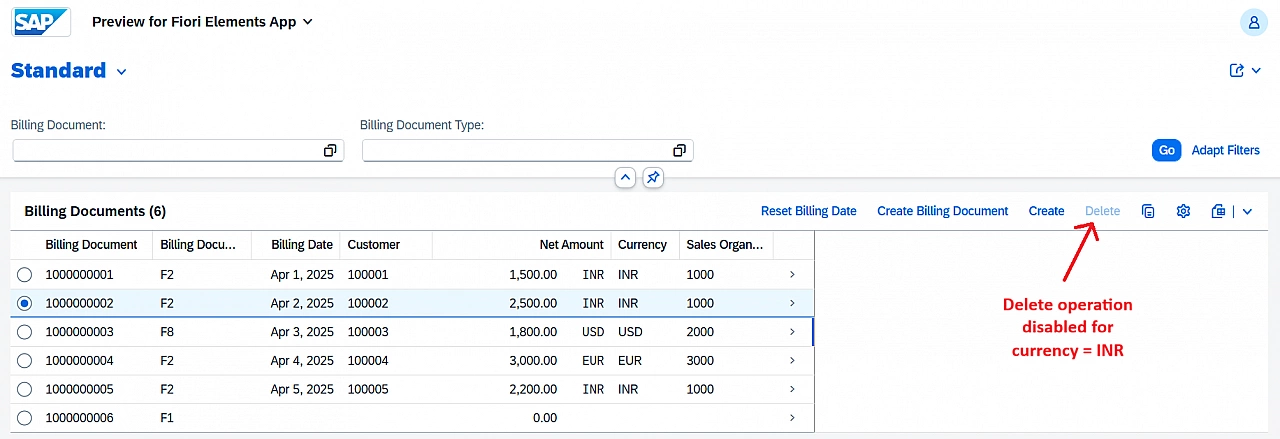Image resolution: width=1280 pixels, height=439 pixels.
Task: Collapse the filter header with chevron
Action: point(625,178)
